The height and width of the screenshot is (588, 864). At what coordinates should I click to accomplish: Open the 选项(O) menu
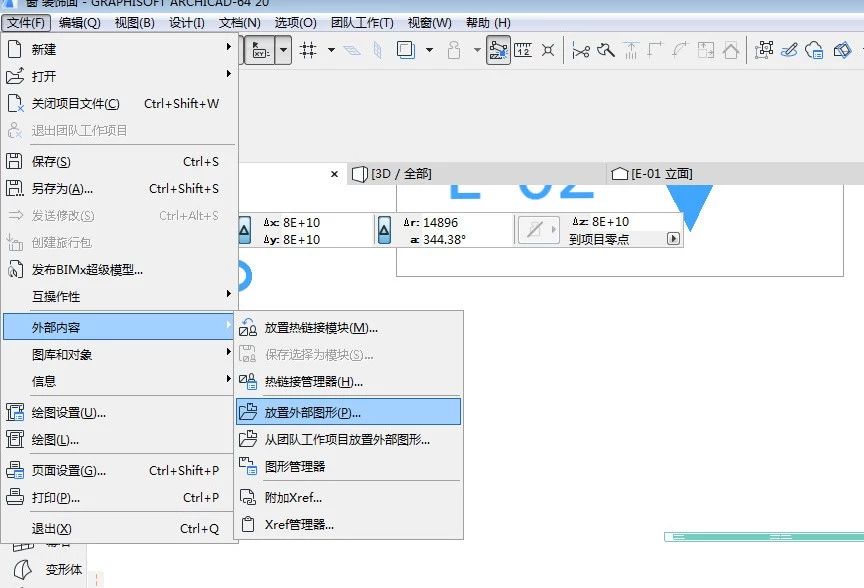pyautogui.click(x=295, y=23)
